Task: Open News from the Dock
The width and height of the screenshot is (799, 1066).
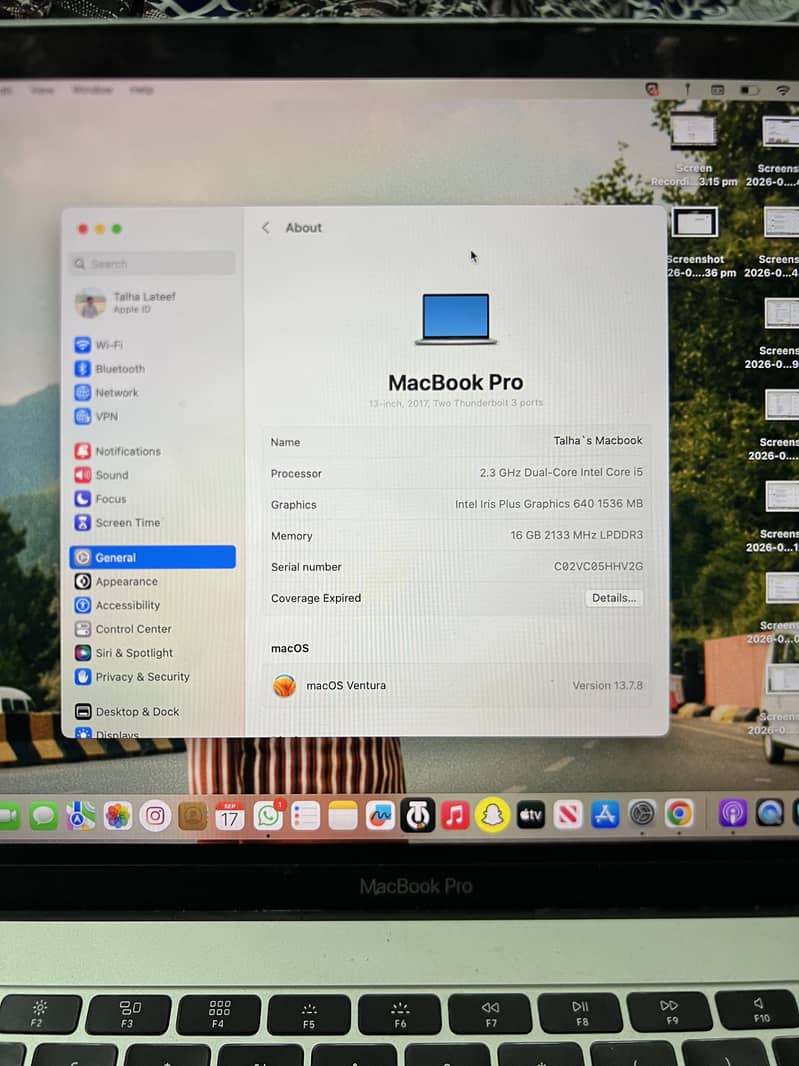Action: 568,814
